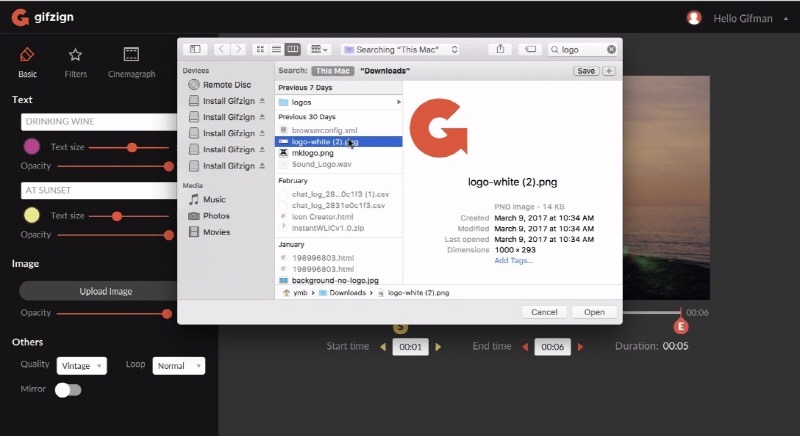Select the logos folder

click(339, 102)
